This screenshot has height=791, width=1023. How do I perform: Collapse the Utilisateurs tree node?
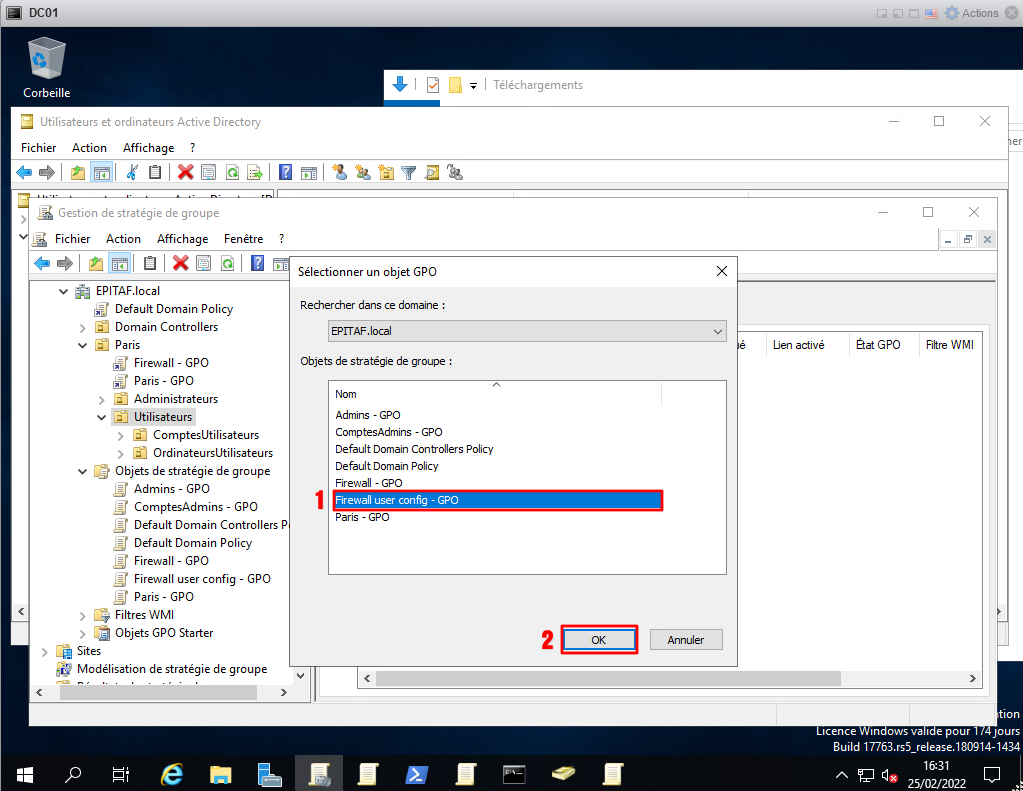coord(102,417)
